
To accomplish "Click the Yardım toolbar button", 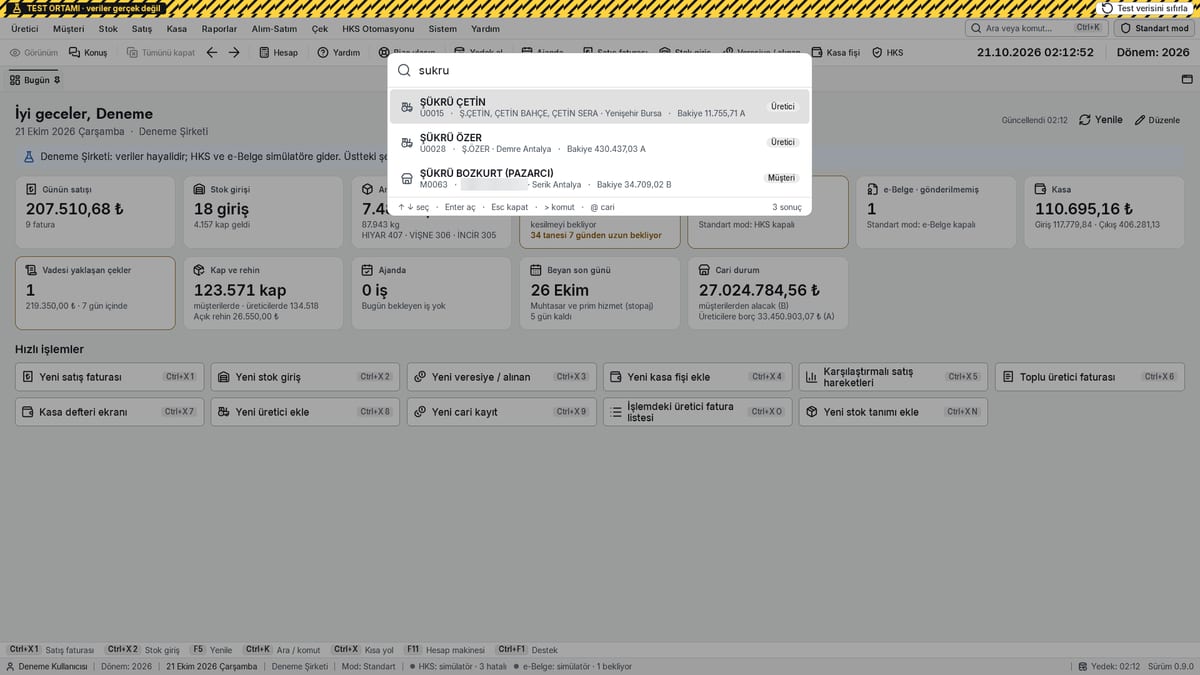I will [339, 52].
